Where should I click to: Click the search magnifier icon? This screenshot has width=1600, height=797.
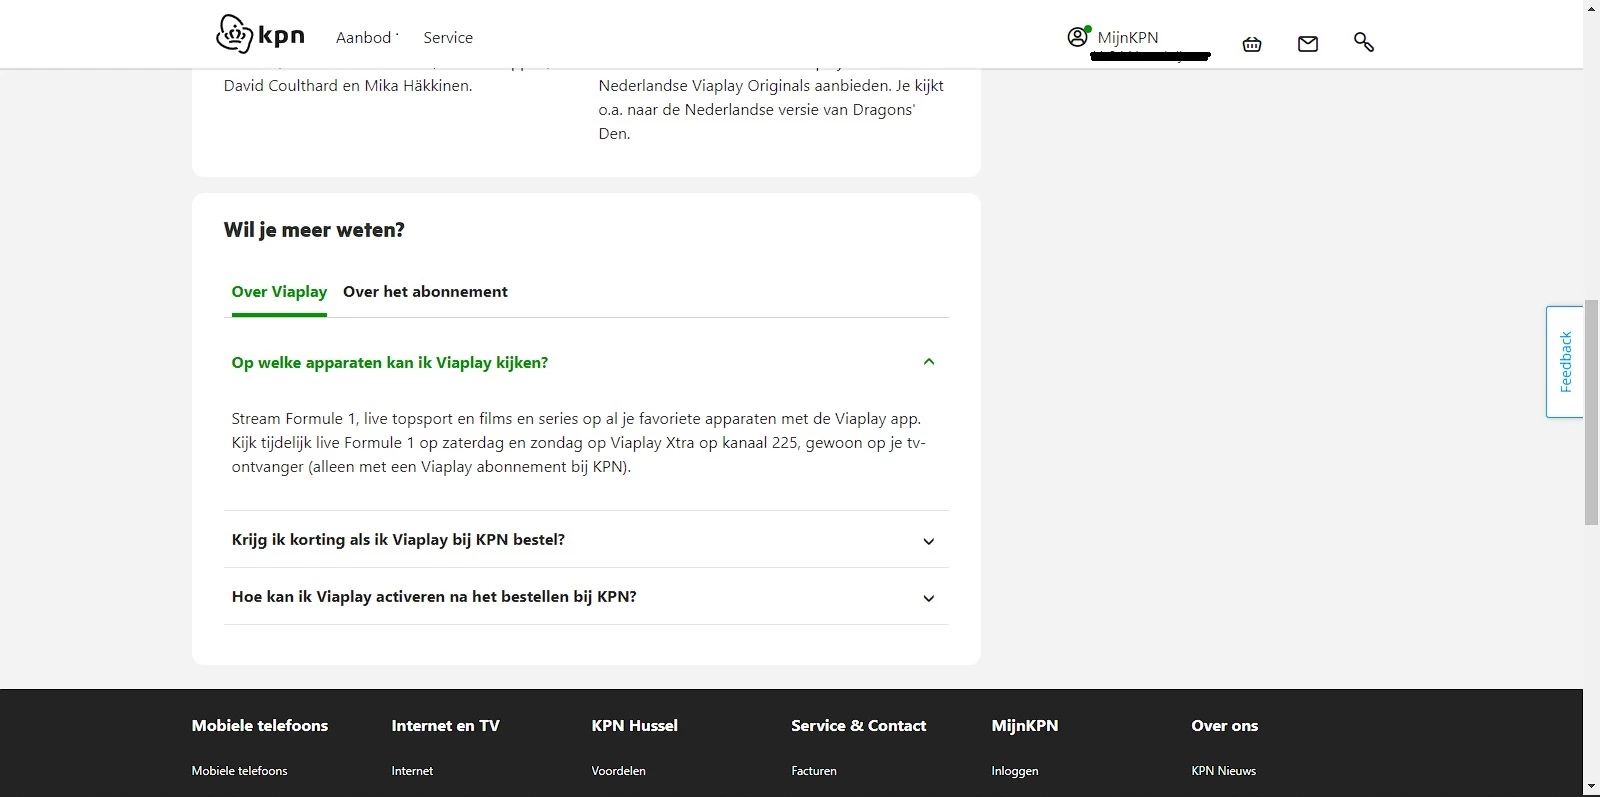tap(1363, 42)
